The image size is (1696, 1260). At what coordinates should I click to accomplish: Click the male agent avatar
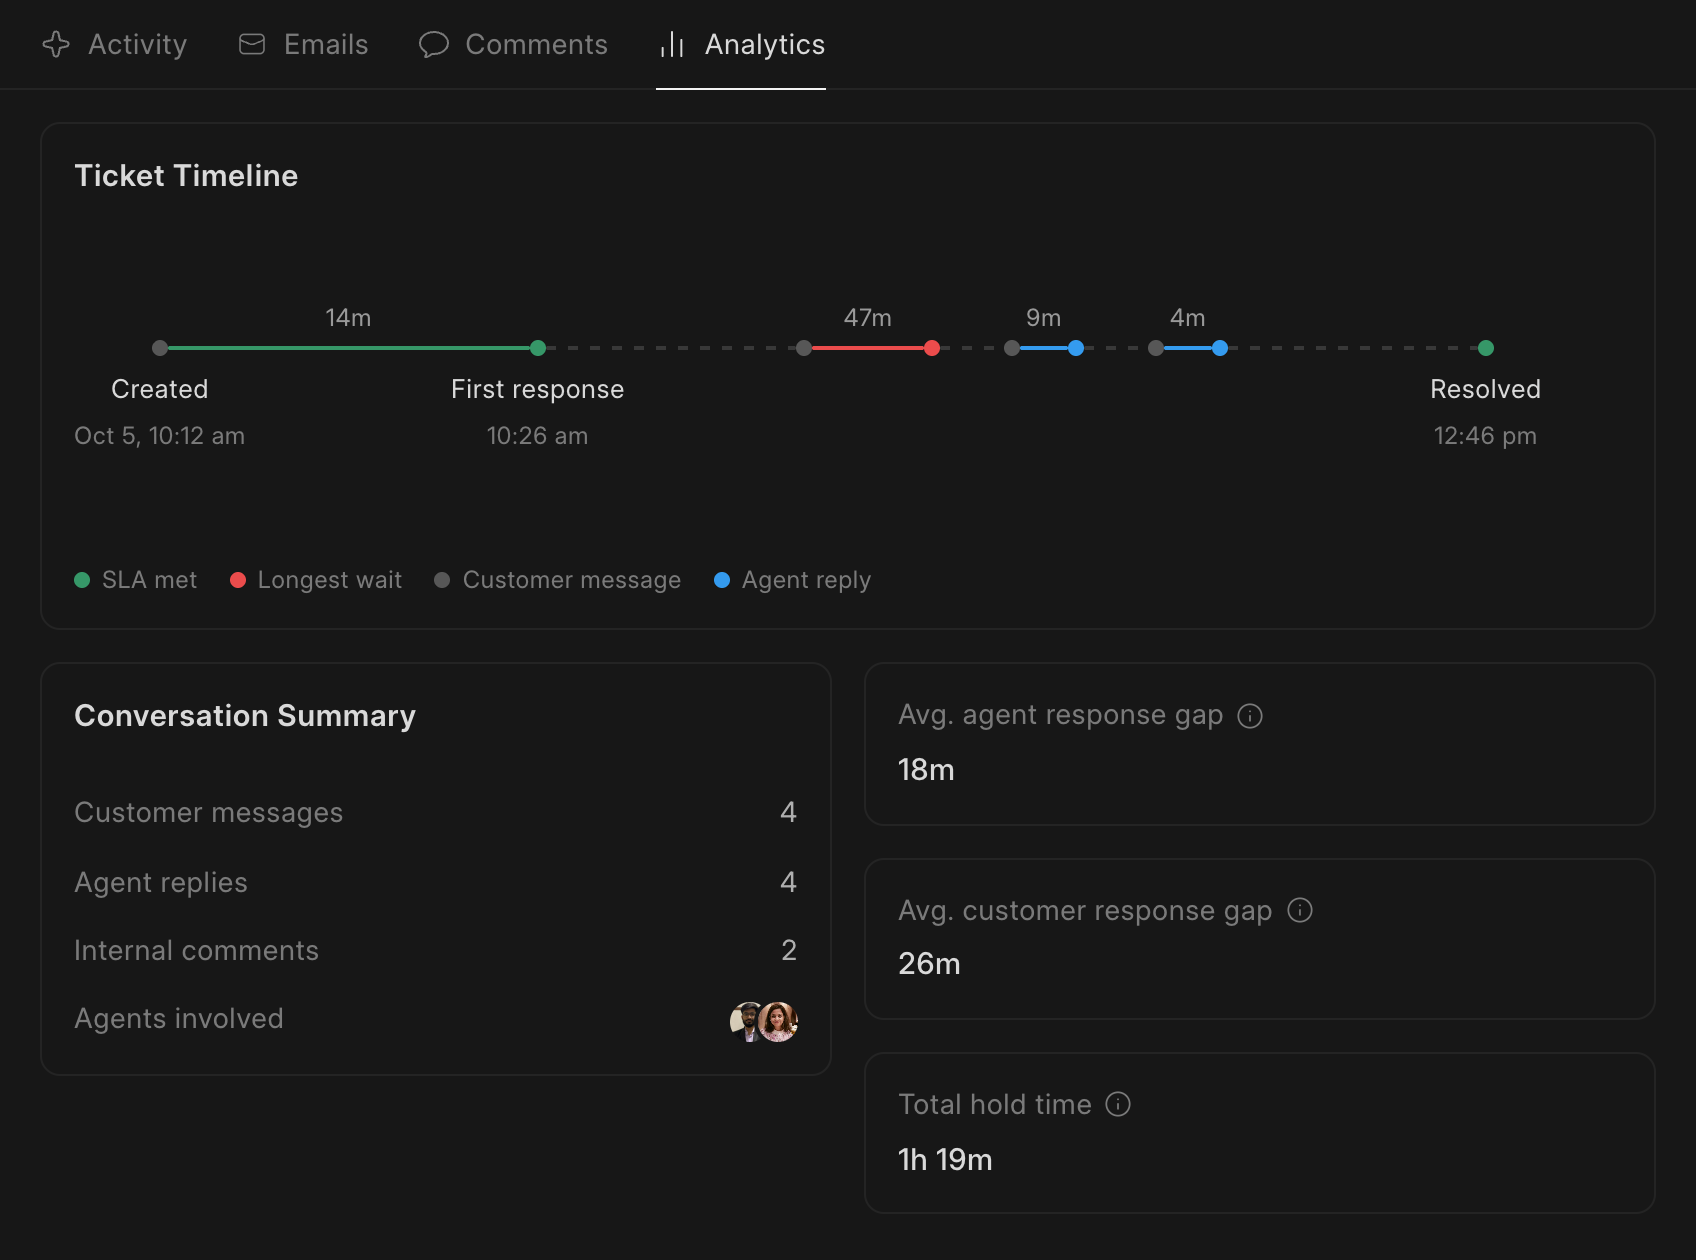[745, 1022]
